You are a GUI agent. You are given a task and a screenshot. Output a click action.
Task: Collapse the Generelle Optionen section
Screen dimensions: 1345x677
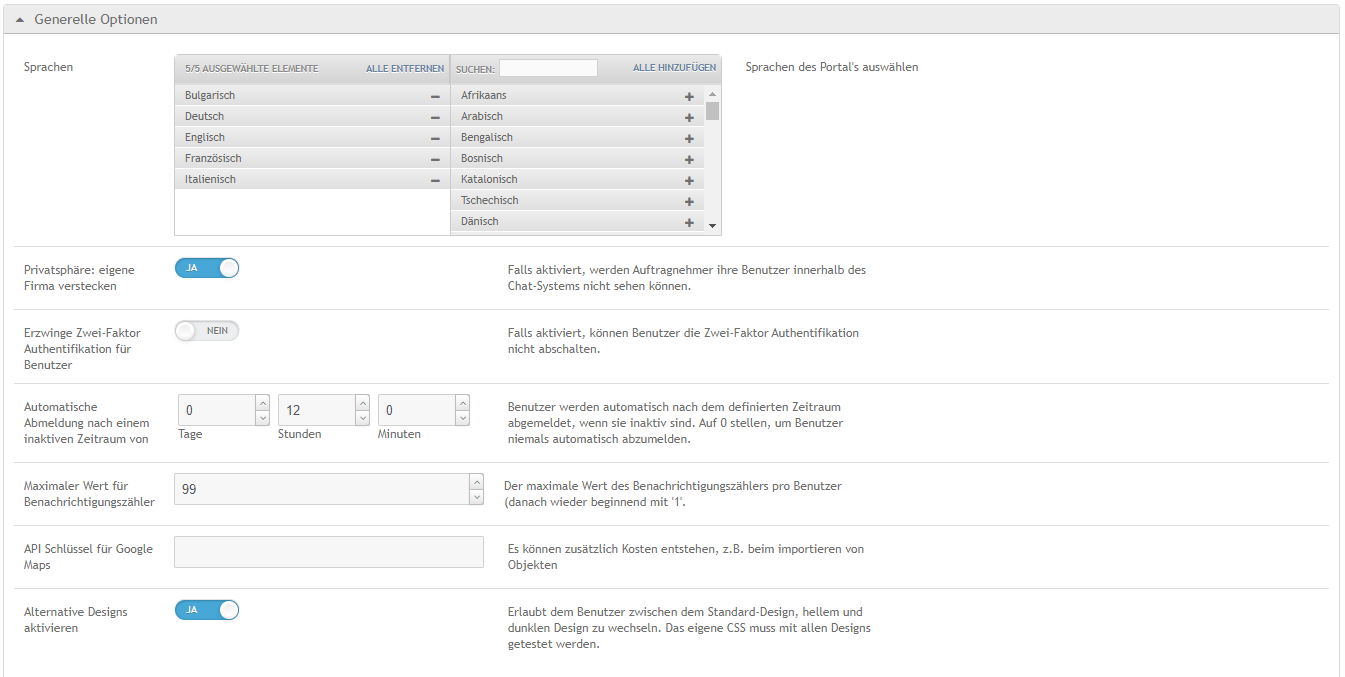(x=20, y=20)
